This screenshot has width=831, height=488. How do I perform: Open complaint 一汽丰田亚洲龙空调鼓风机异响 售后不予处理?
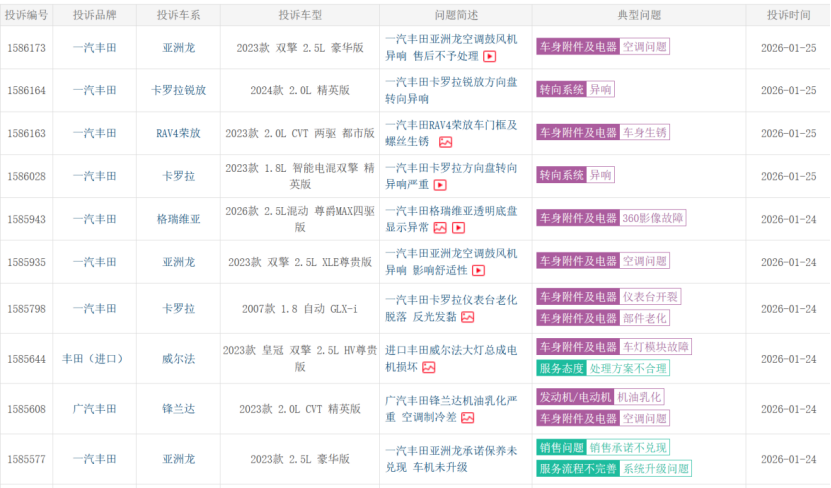(451, 48)
